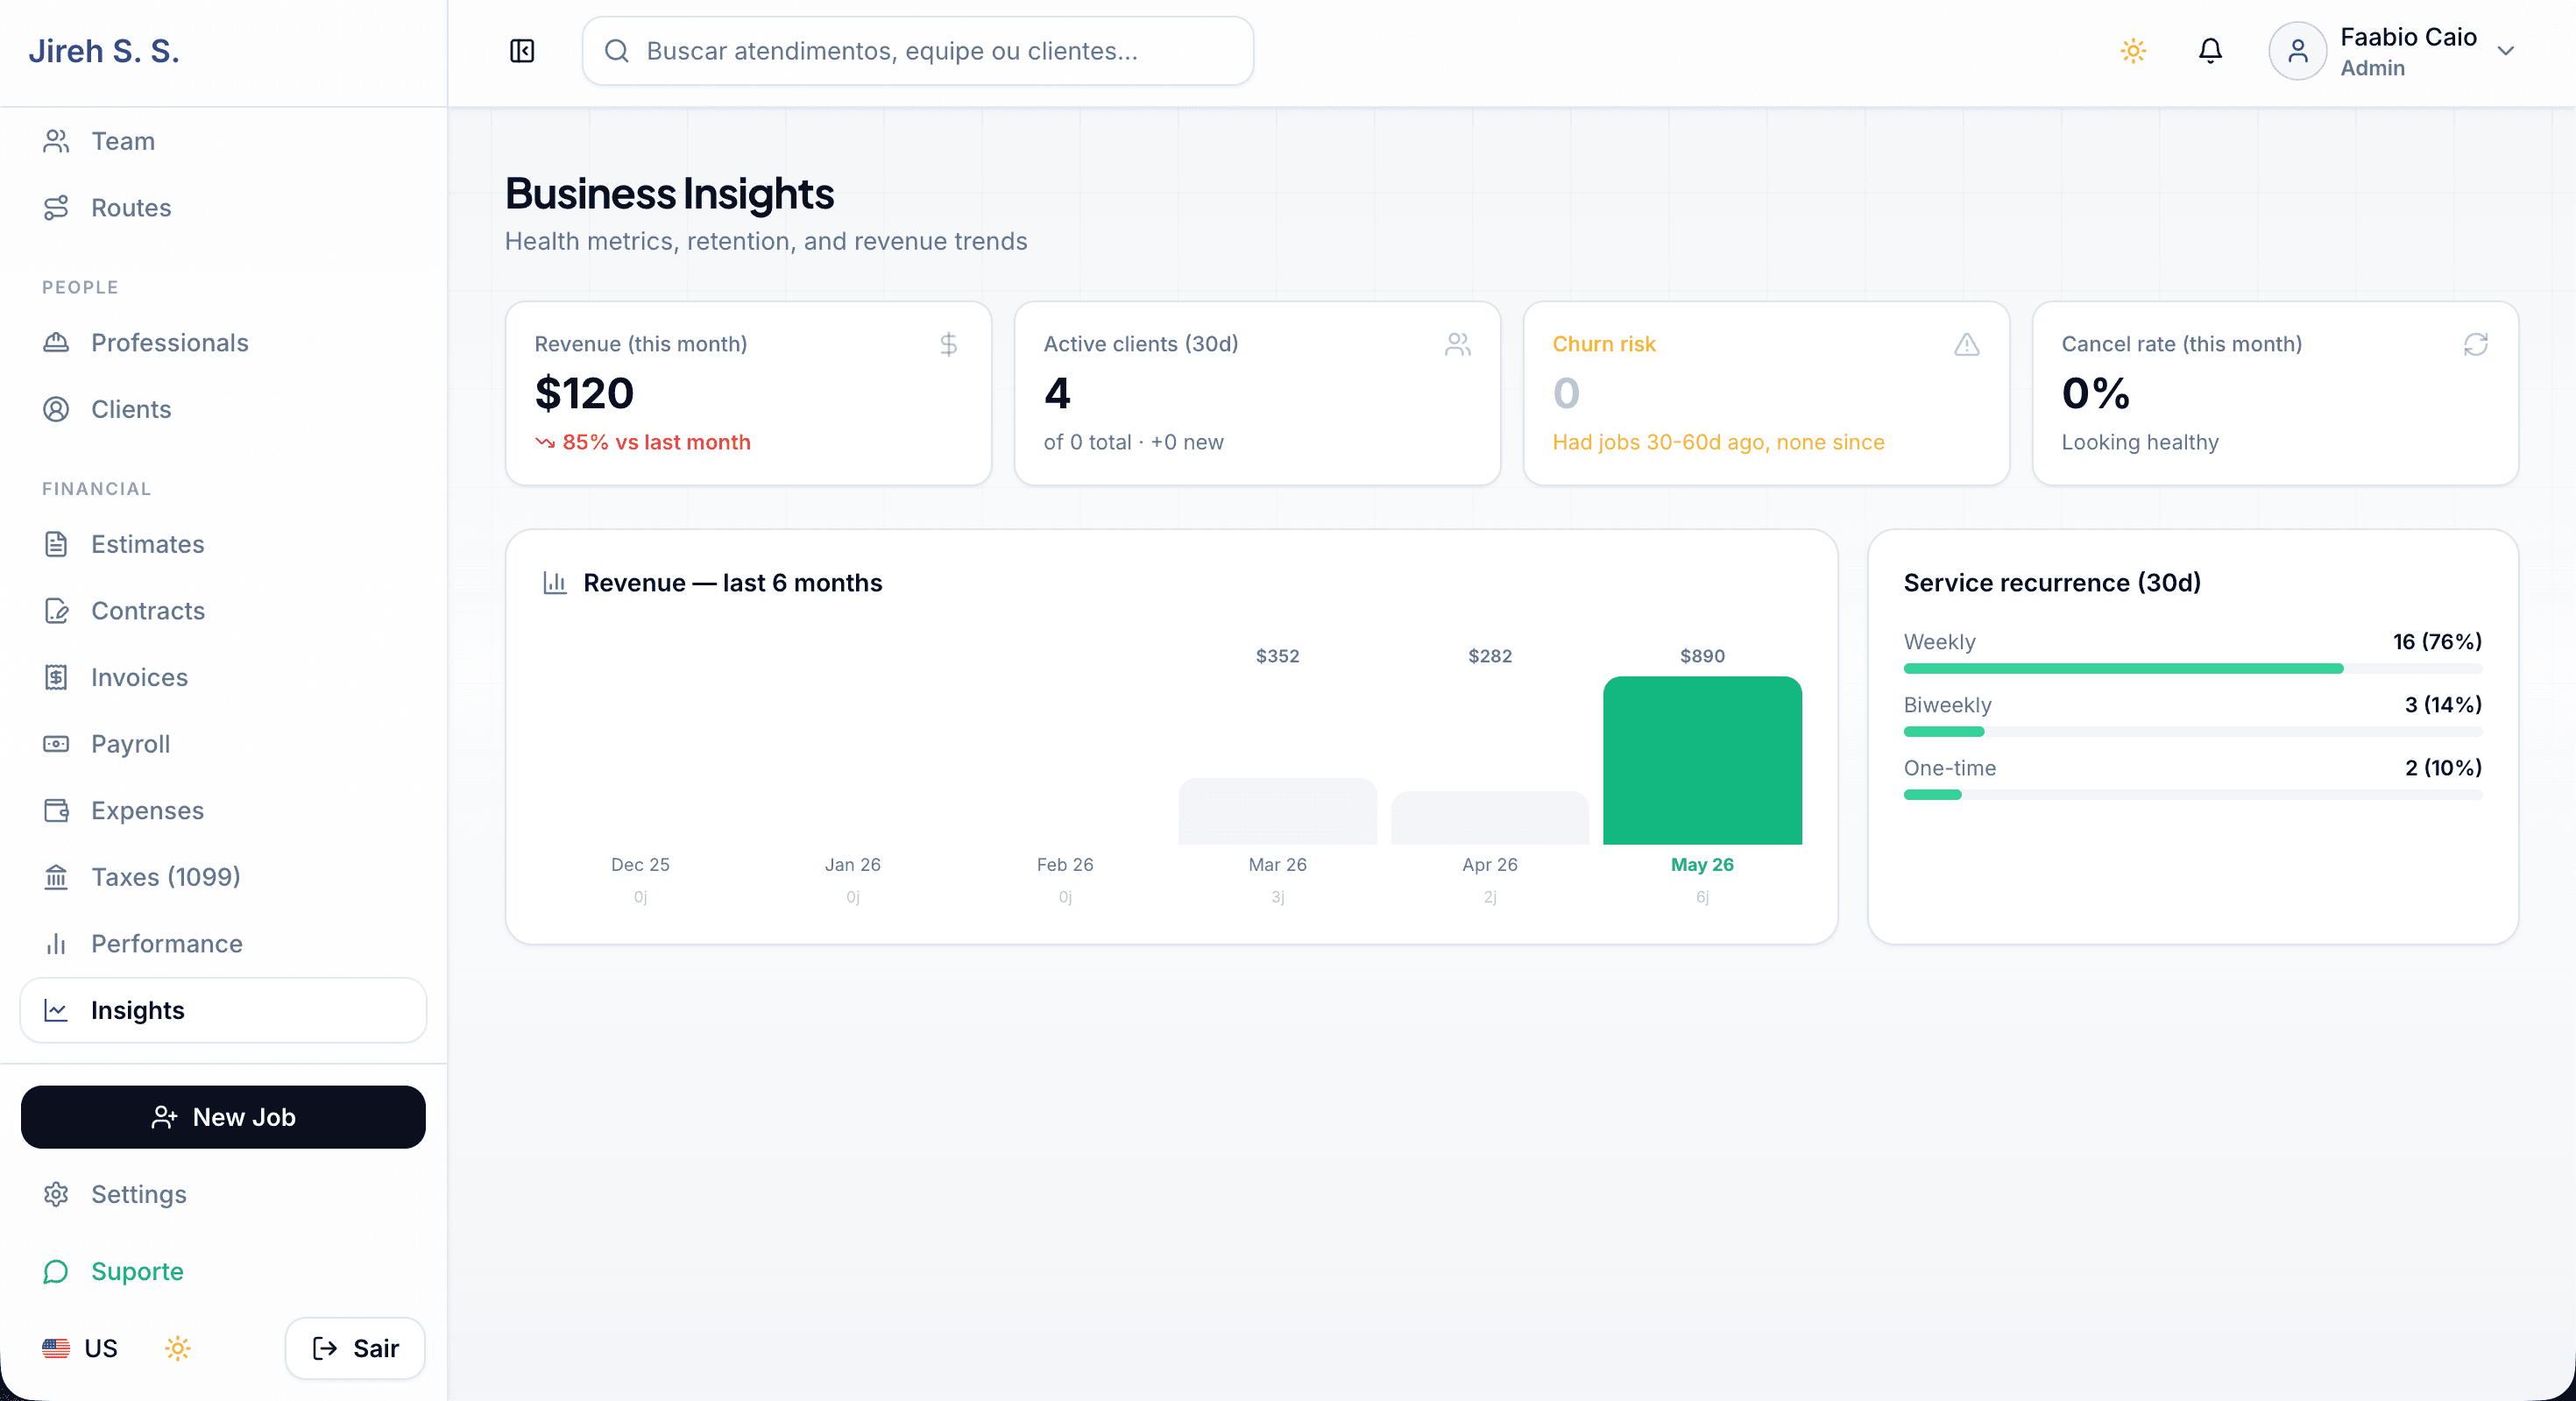Click the Sair logout button

(355, 1348)
